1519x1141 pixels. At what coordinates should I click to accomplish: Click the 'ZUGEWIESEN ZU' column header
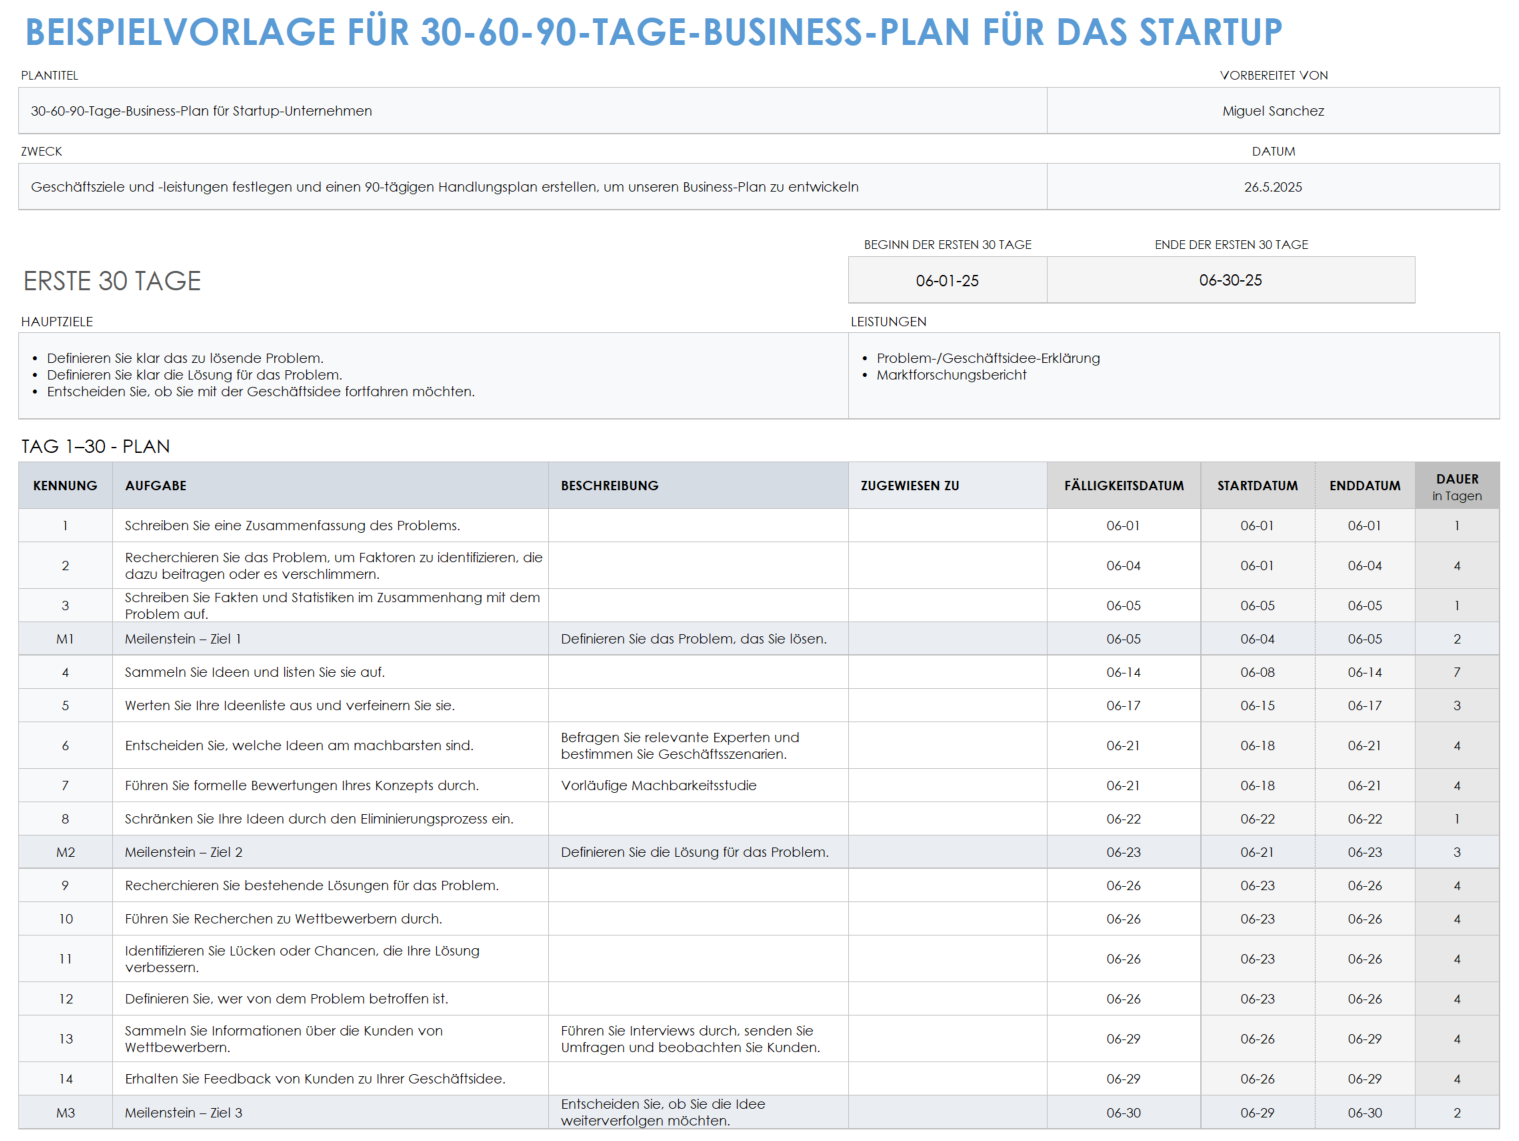click(x=947, y=485)
